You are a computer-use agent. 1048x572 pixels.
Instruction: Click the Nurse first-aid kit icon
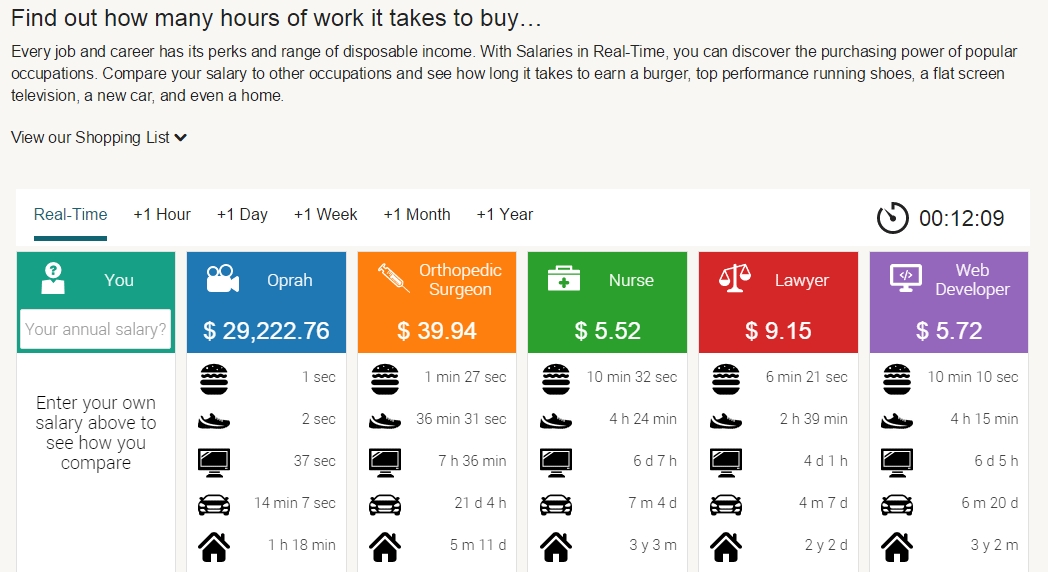point(563,279)
